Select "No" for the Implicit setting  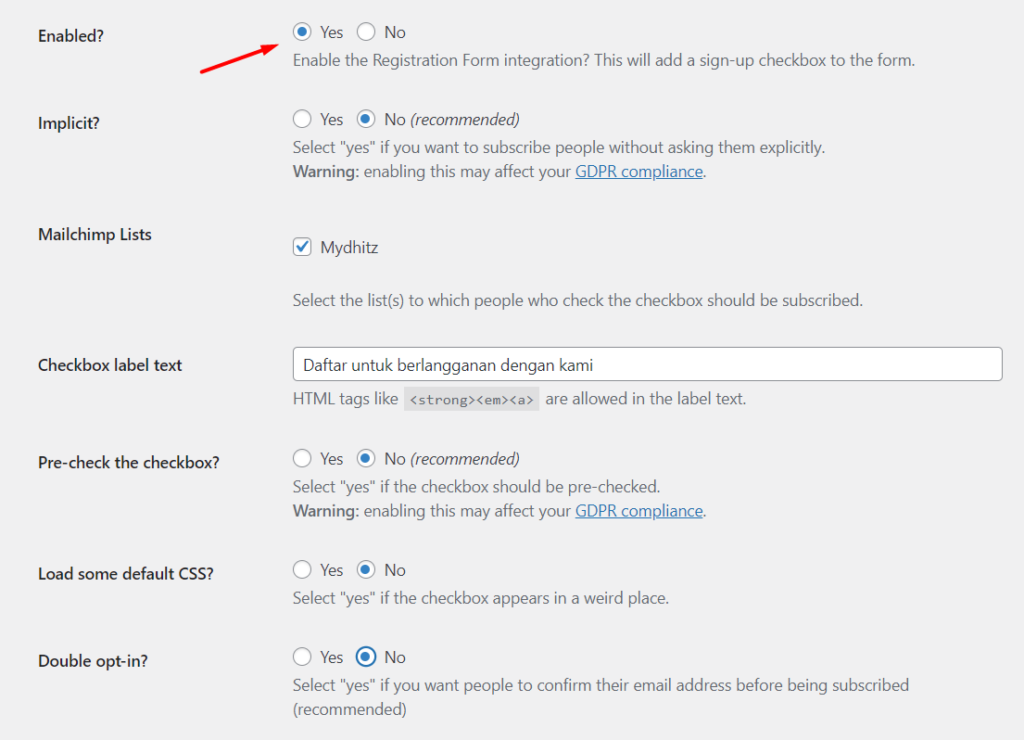(x=366, y=119)
